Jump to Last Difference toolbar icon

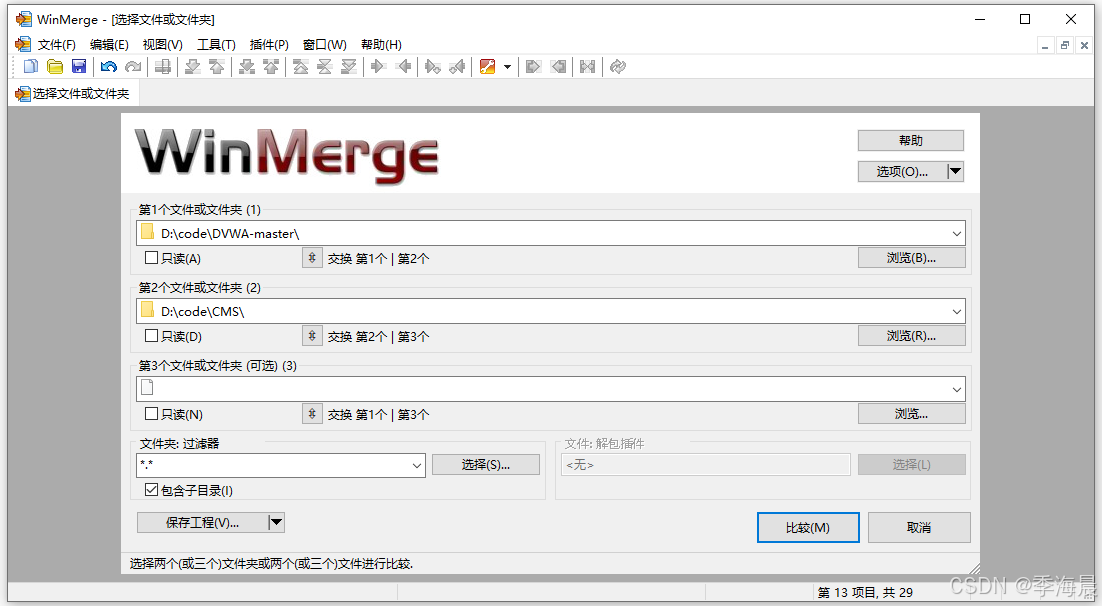pos(349,67)
